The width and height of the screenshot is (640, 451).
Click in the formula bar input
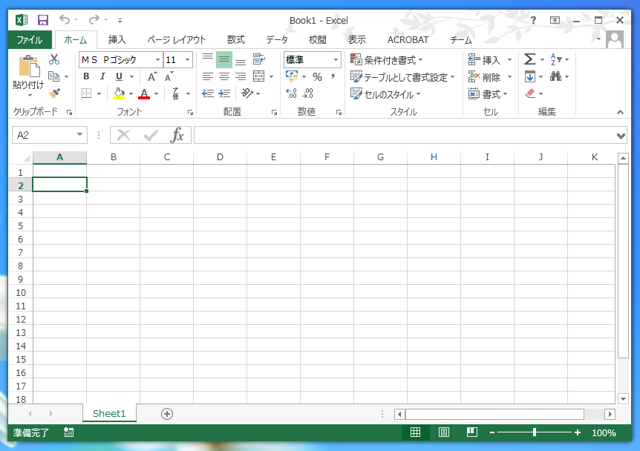click(404, 135)
